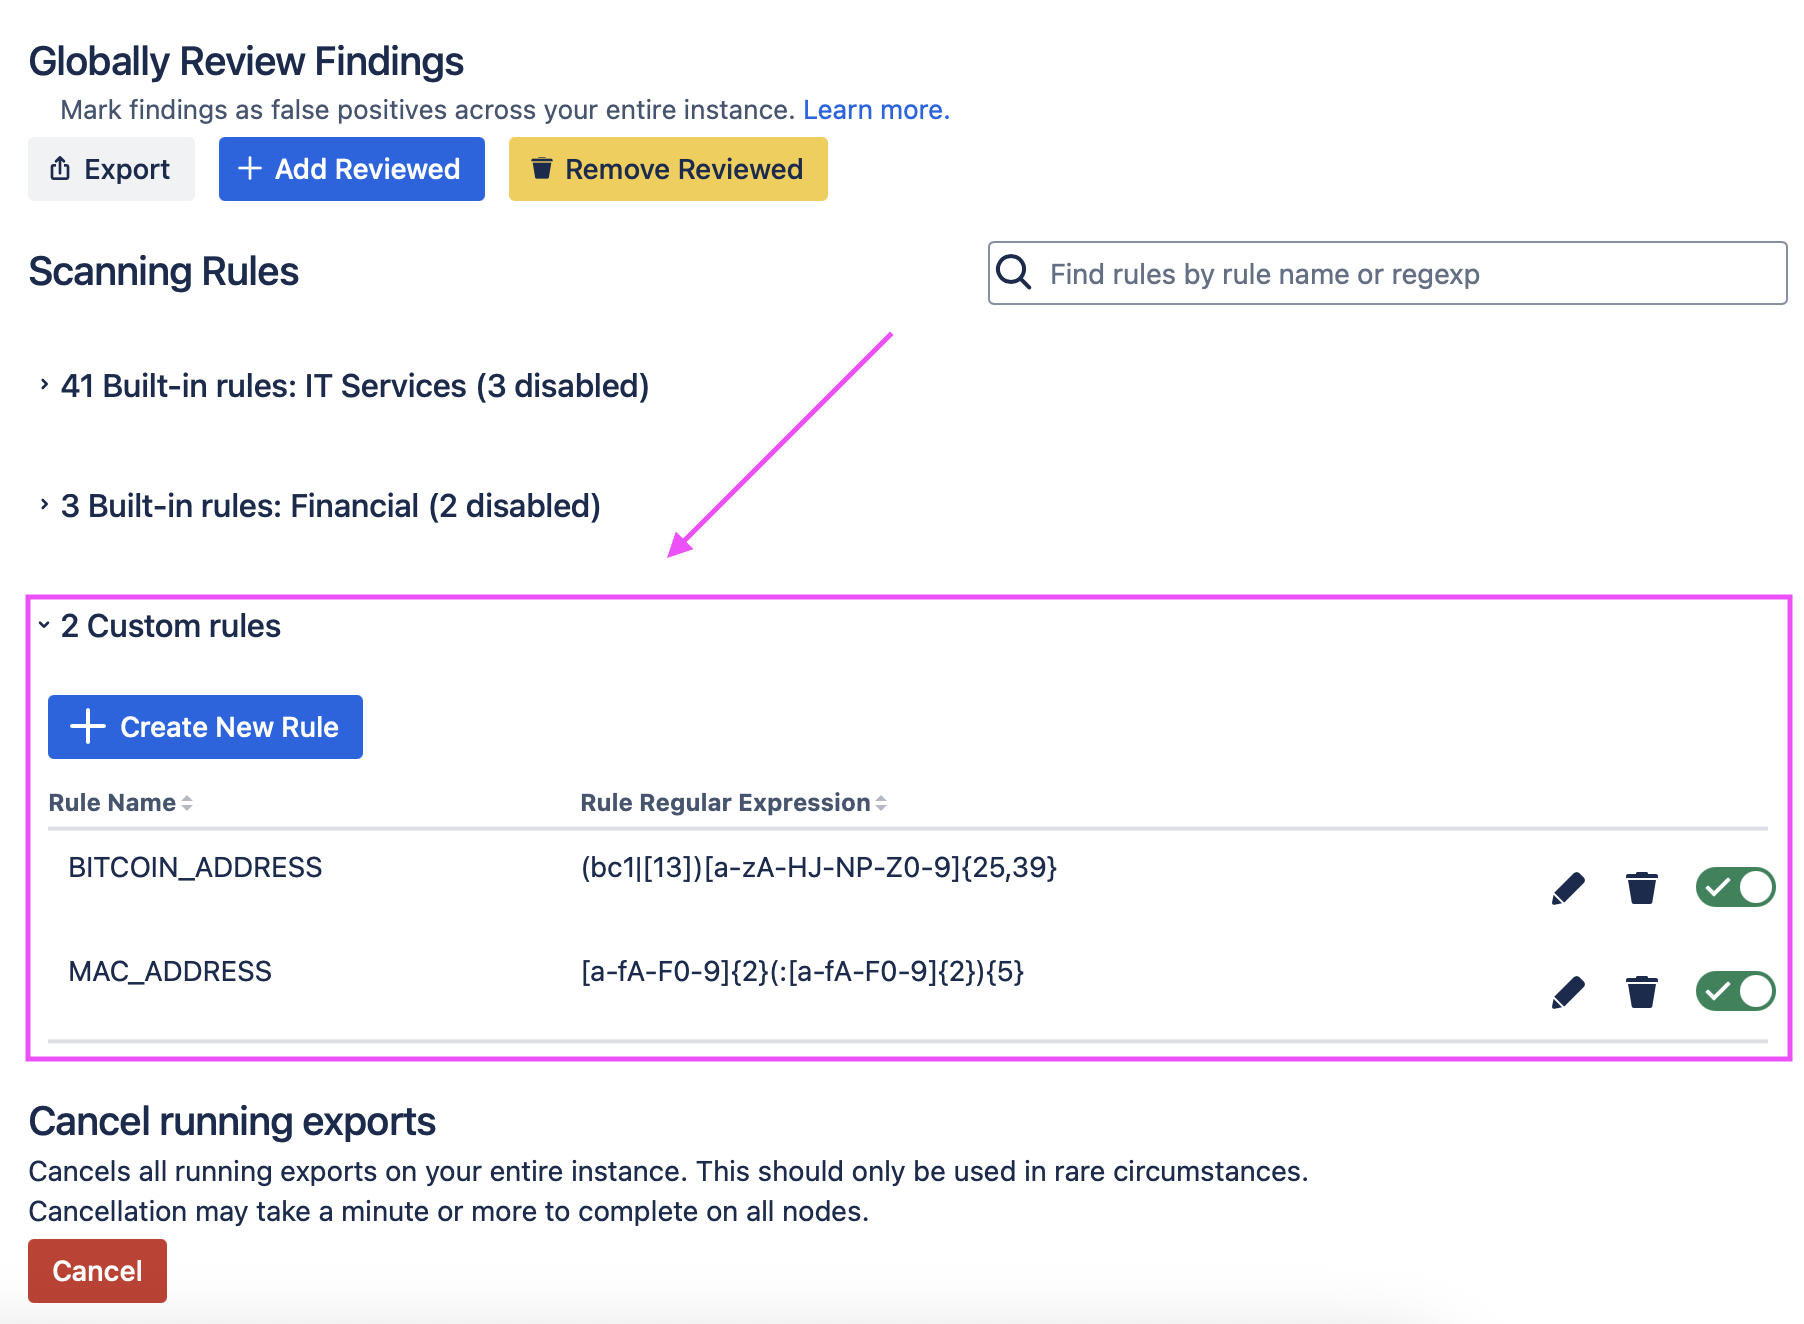Delete the BITCOIN_ADDRESS rule via trash icon

coord(1641,888)
